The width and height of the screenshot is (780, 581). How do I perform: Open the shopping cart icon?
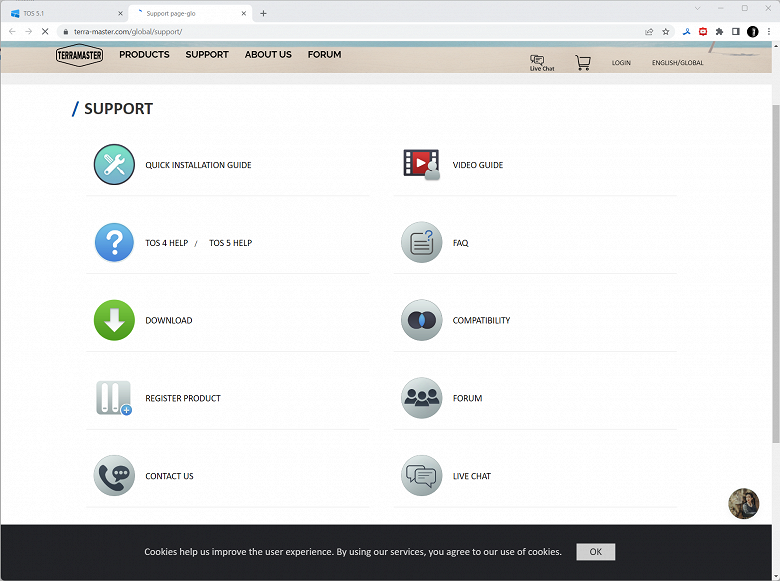[583, 63]
